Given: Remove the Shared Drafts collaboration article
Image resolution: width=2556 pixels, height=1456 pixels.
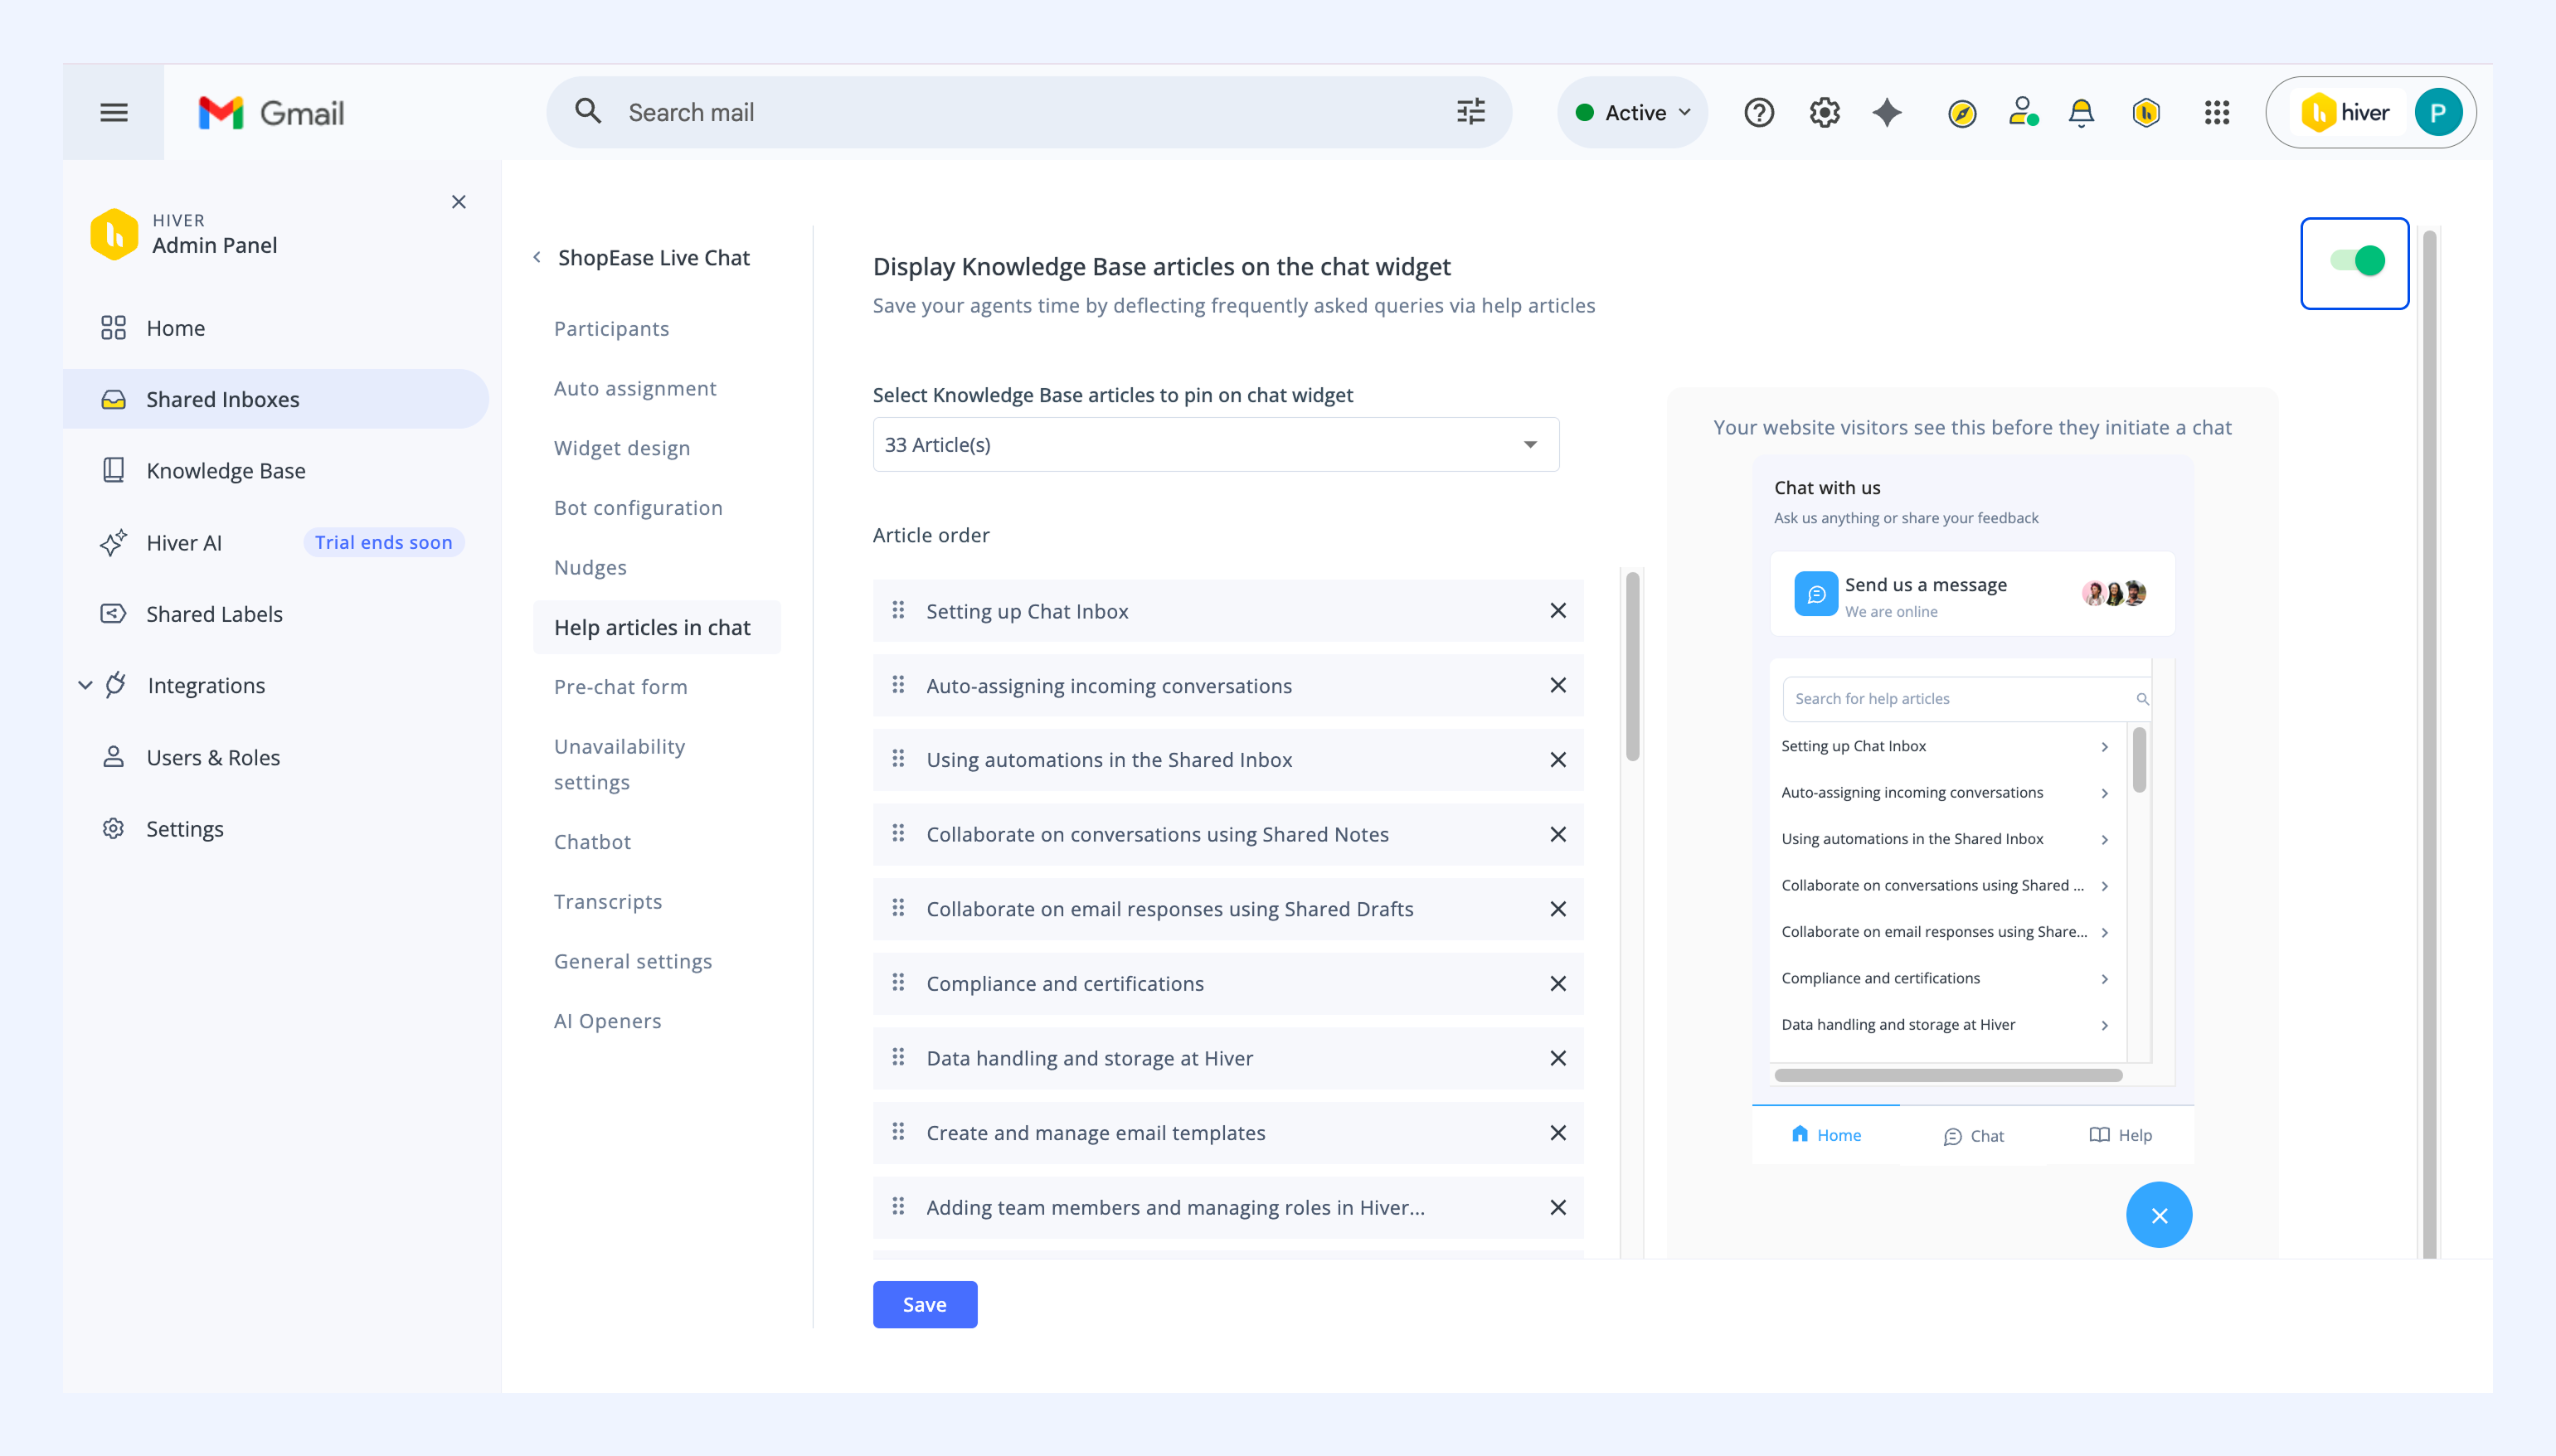Looking at the screenshot, I should point(1557,909).
